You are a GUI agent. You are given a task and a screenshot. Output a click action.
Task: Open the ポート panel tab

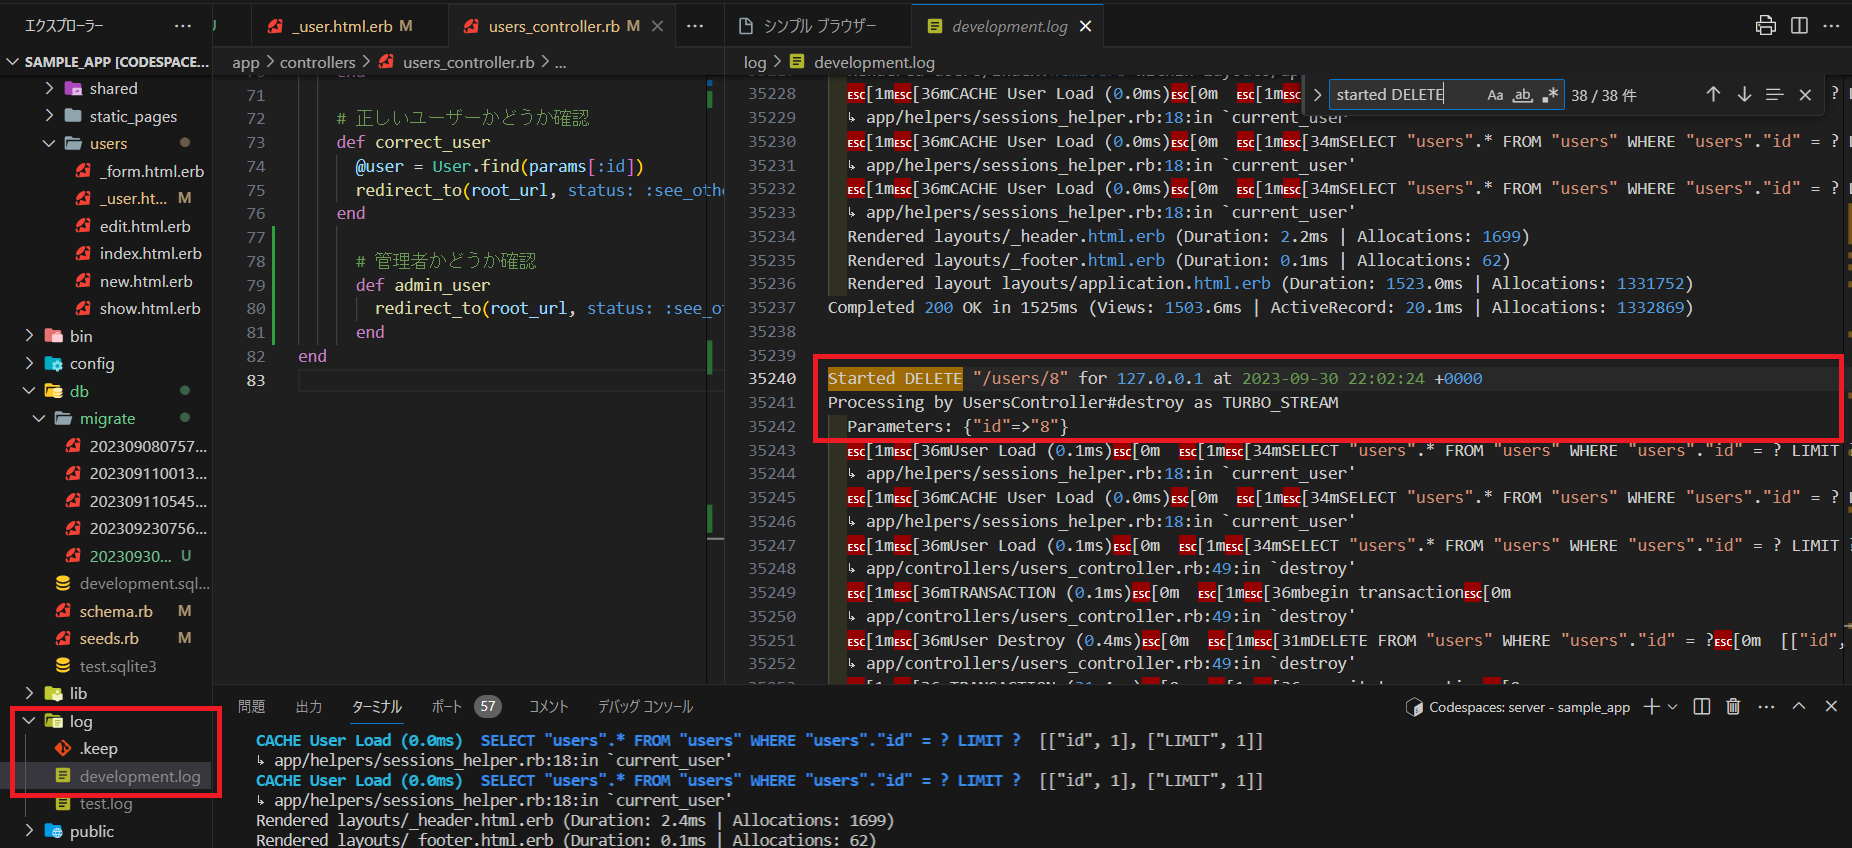pos(446,707)
